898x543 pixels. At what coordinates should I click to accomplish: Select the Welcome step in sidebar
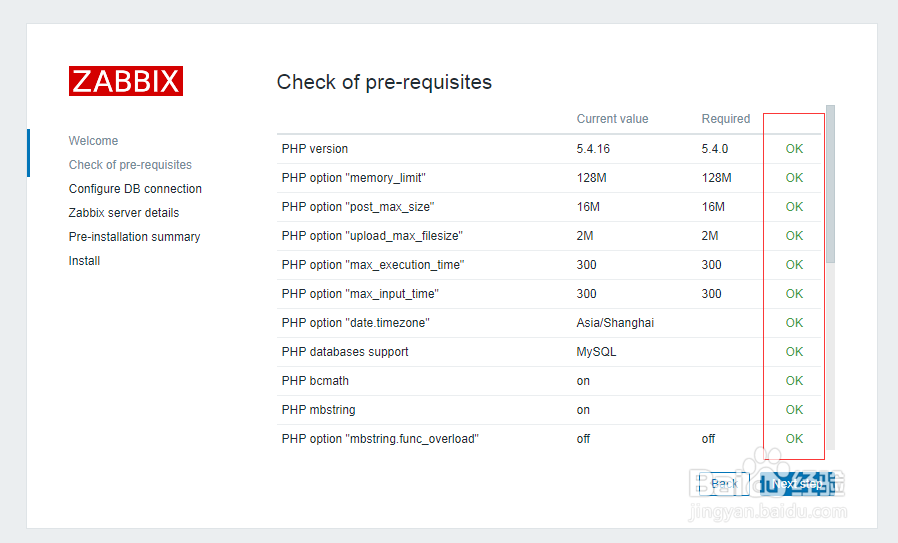(x=93, y=141)
